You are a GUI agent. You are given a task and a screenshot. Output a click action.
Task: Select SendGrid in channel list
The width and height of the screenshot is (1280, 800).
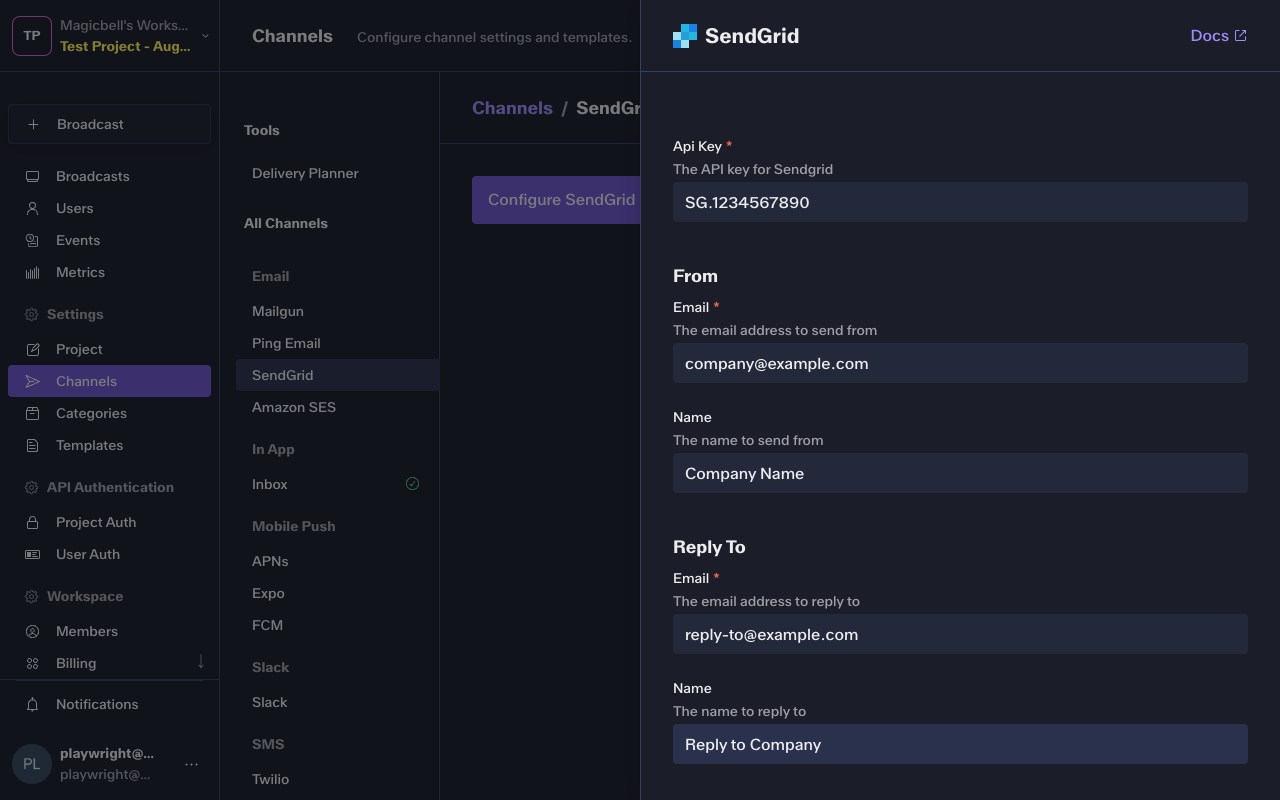[x=337, y=375]
